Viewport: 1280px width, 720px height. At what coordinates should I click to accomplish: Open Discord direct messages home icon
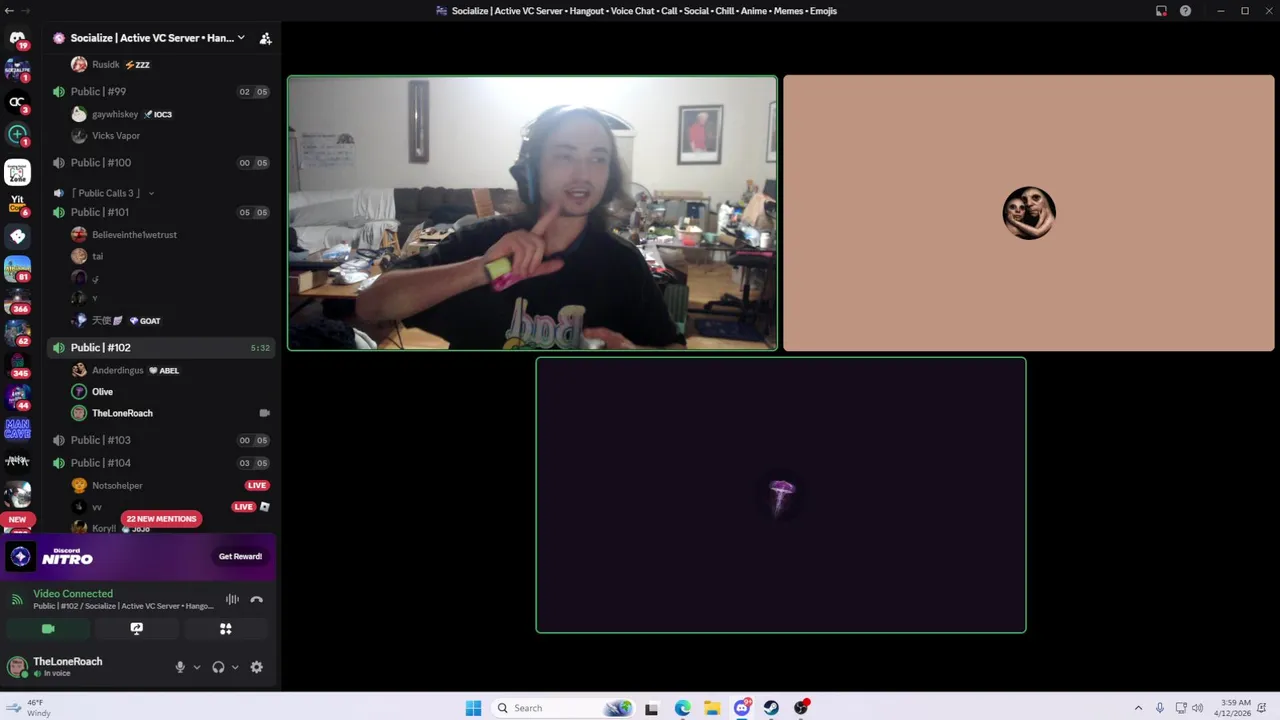(17, 39)
